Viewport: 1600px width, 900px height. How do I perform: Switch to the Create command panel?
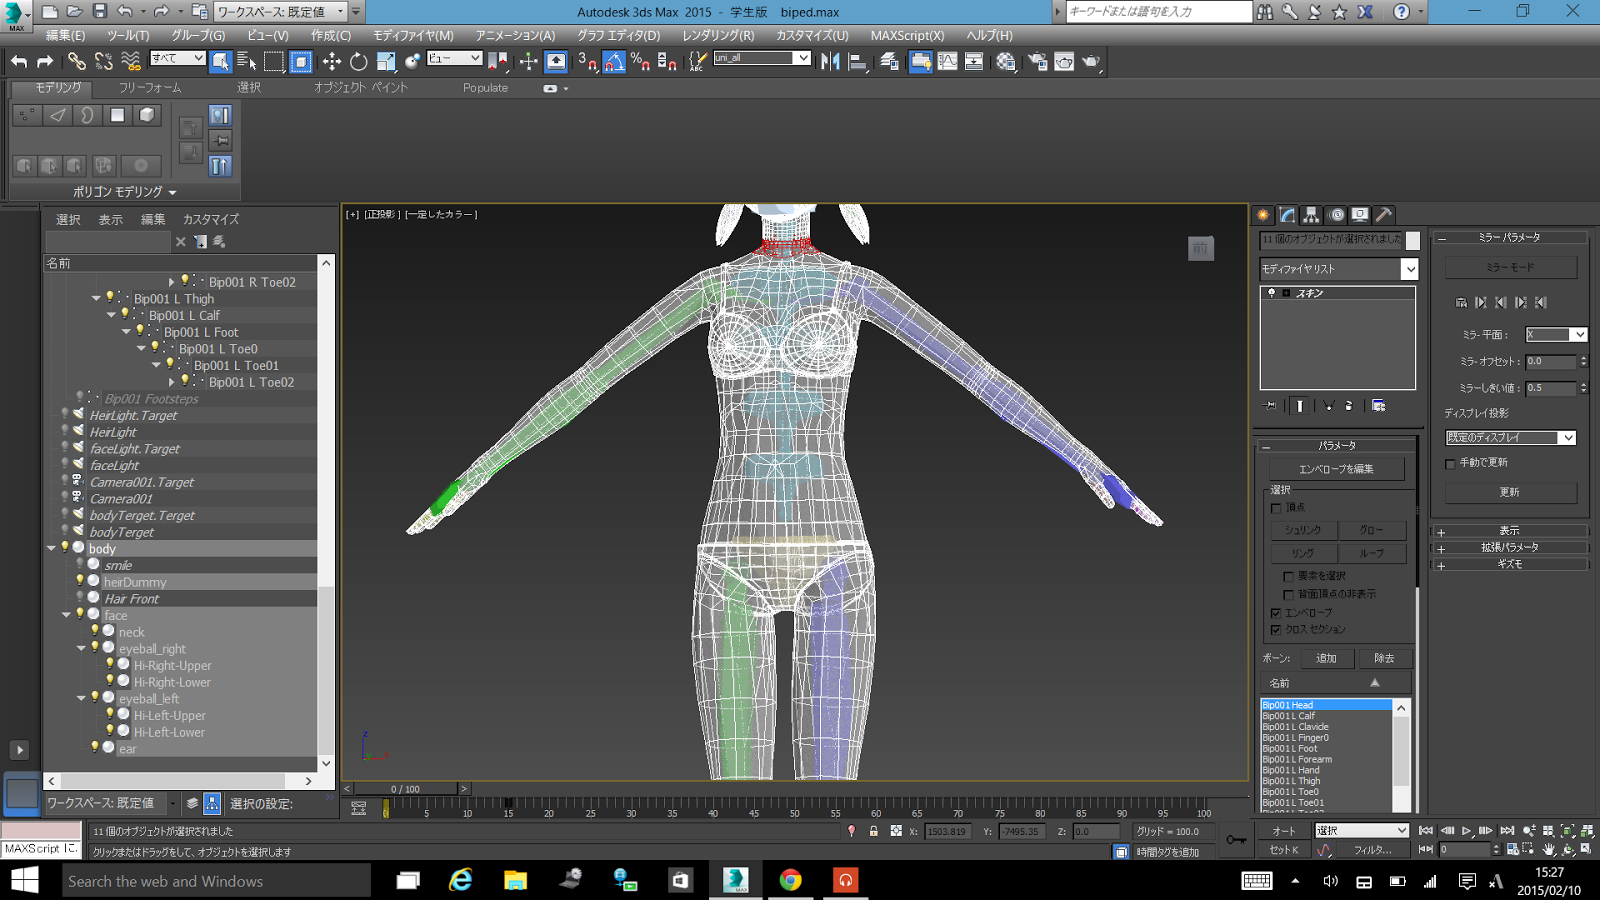pos(1264,215)
